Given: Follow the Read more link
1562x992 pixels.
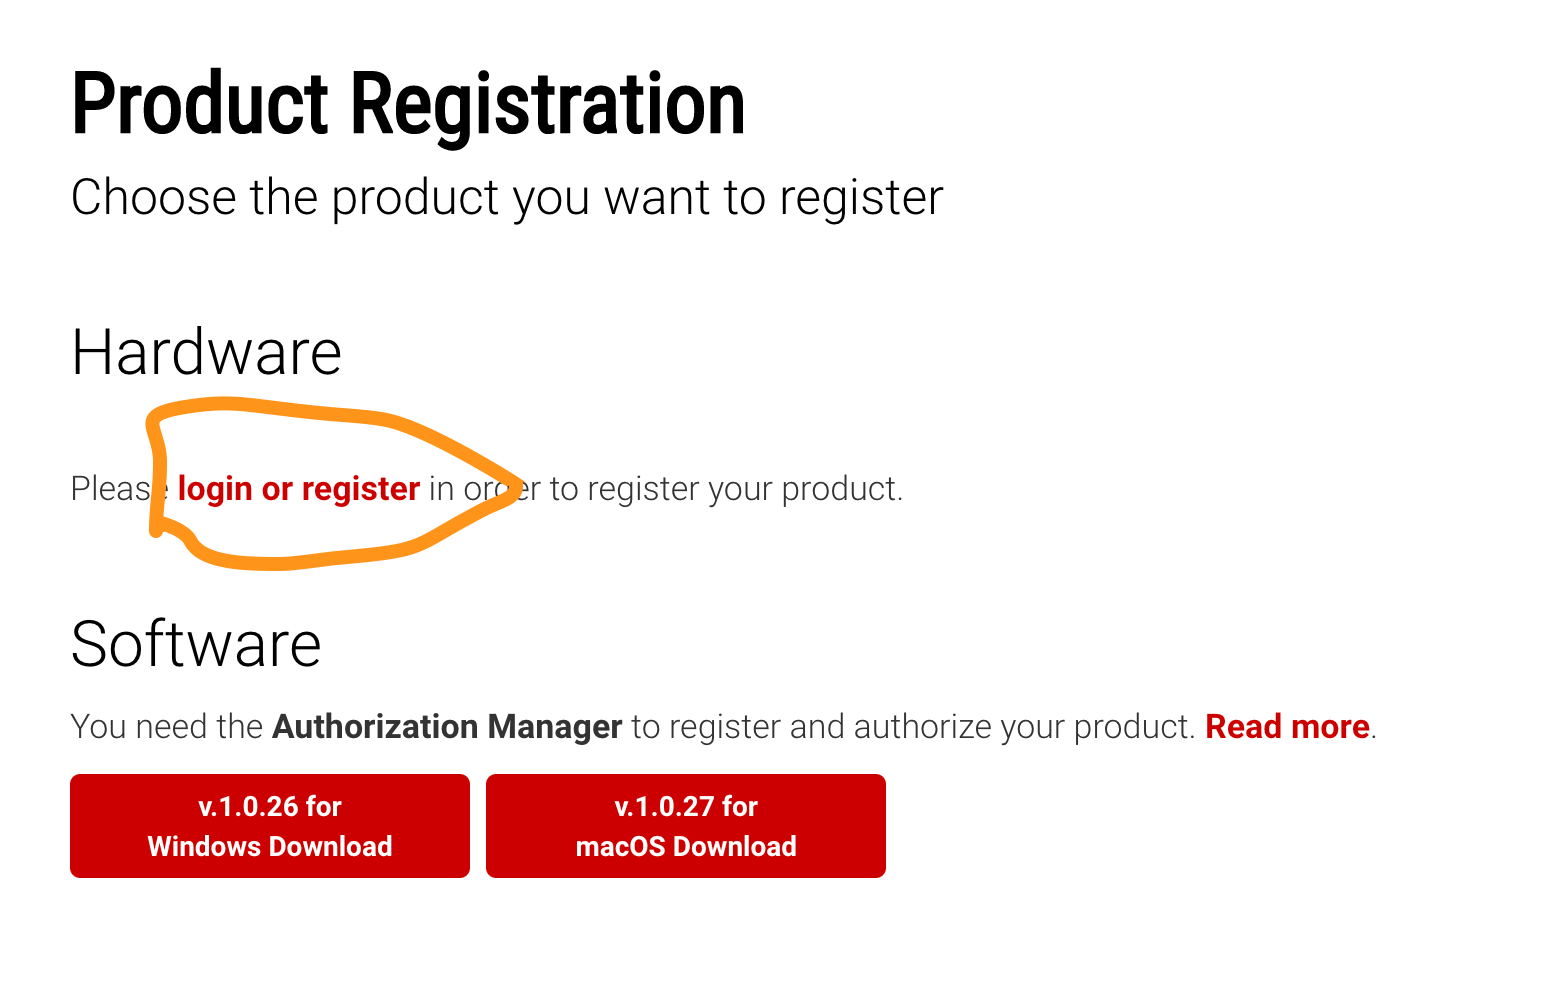Looking at the screenshot, I should [x=1287, y=726].
